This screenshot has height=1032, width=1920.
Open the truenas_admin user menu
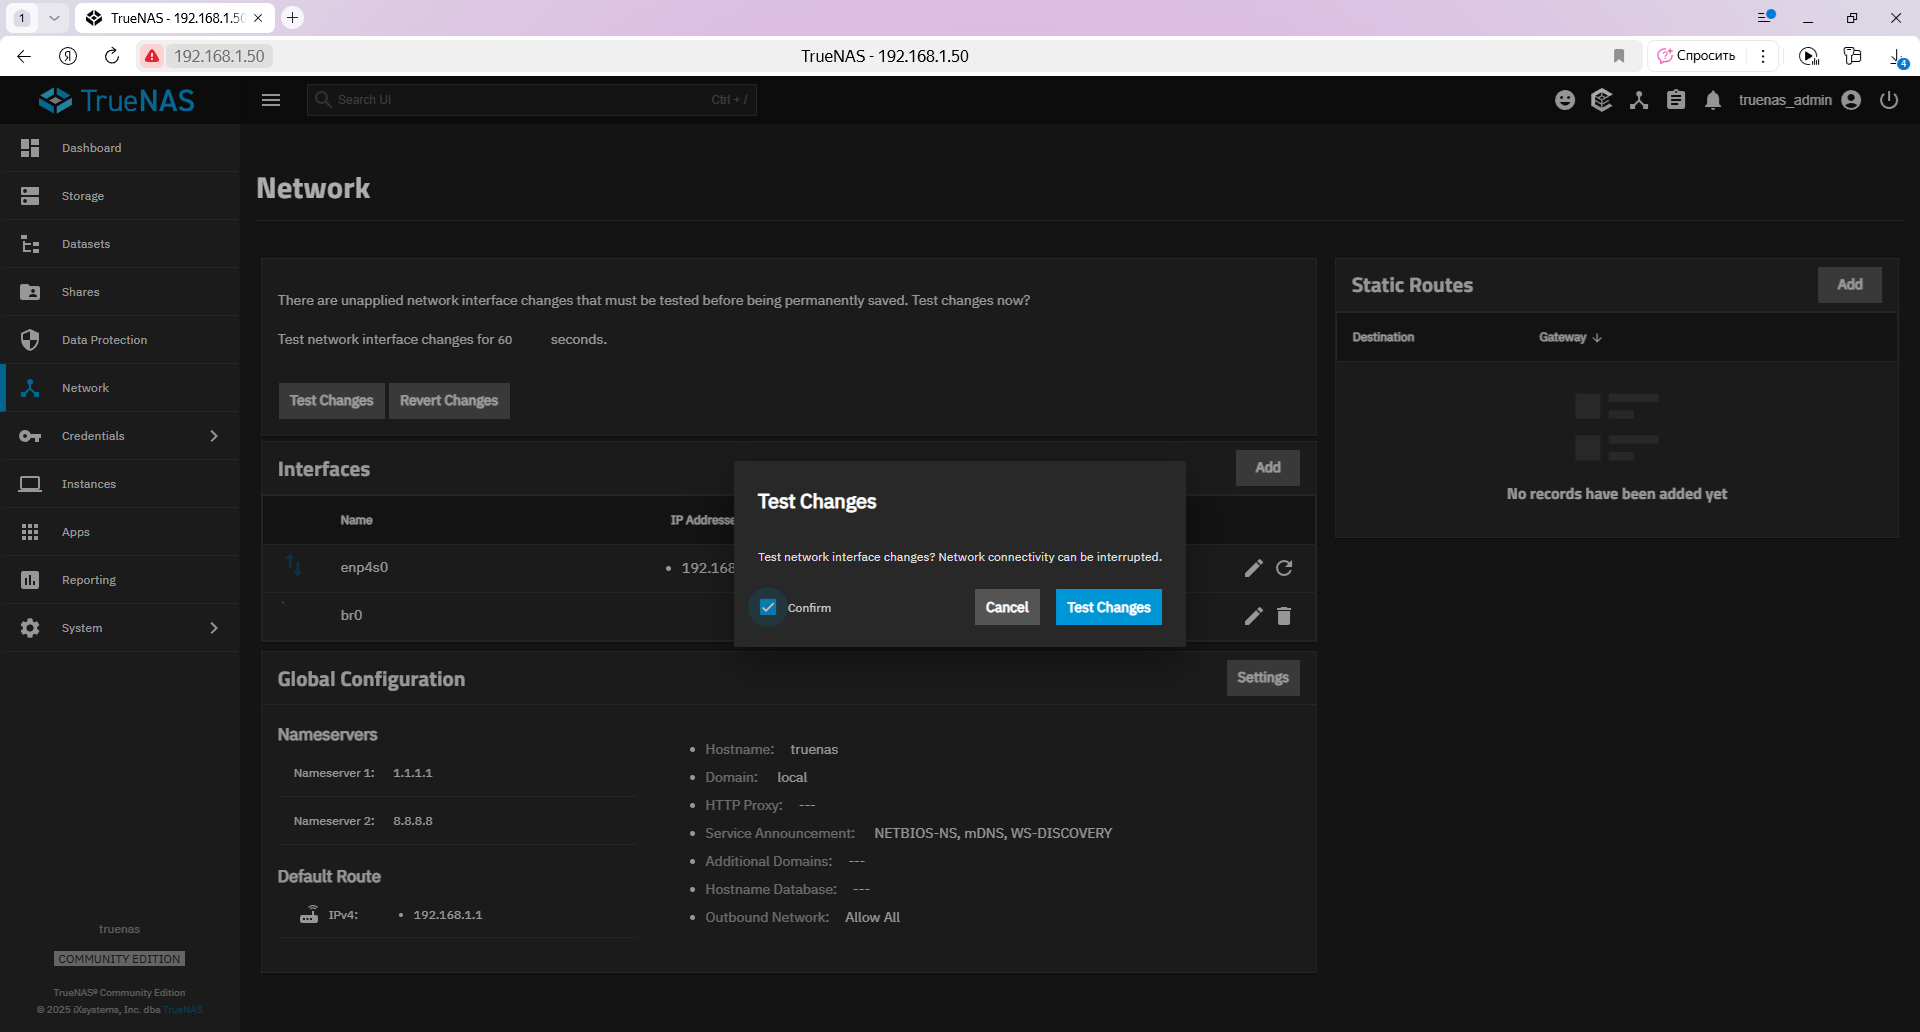coord(1800,100)
